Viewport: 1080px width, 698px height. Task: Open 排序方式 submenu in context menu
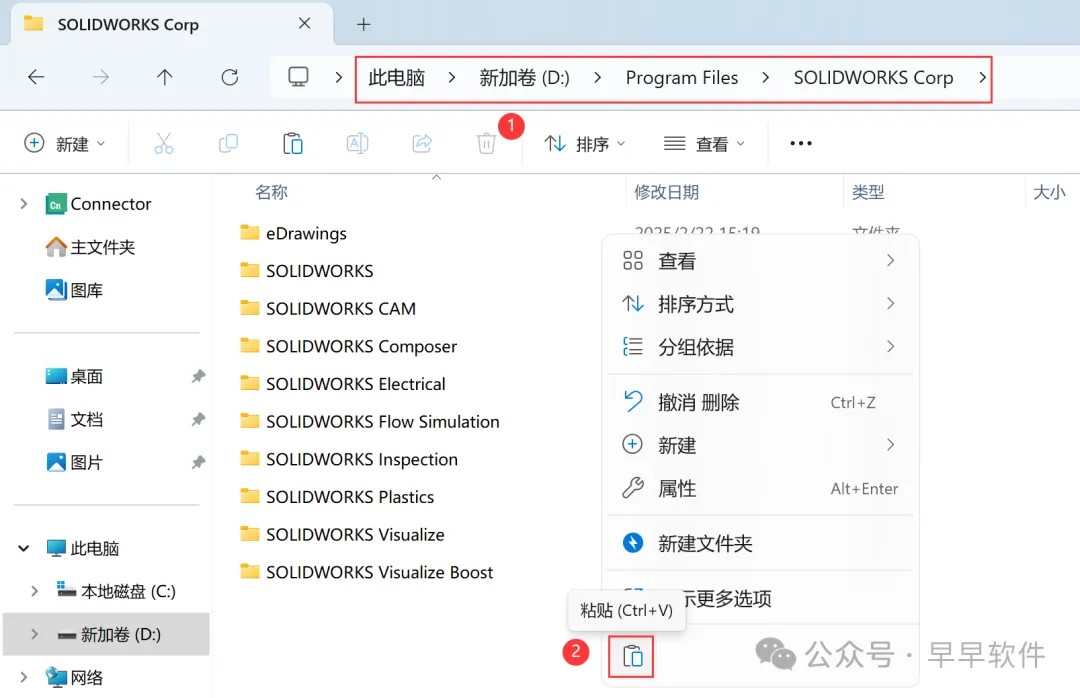click(x=760, y=304)
